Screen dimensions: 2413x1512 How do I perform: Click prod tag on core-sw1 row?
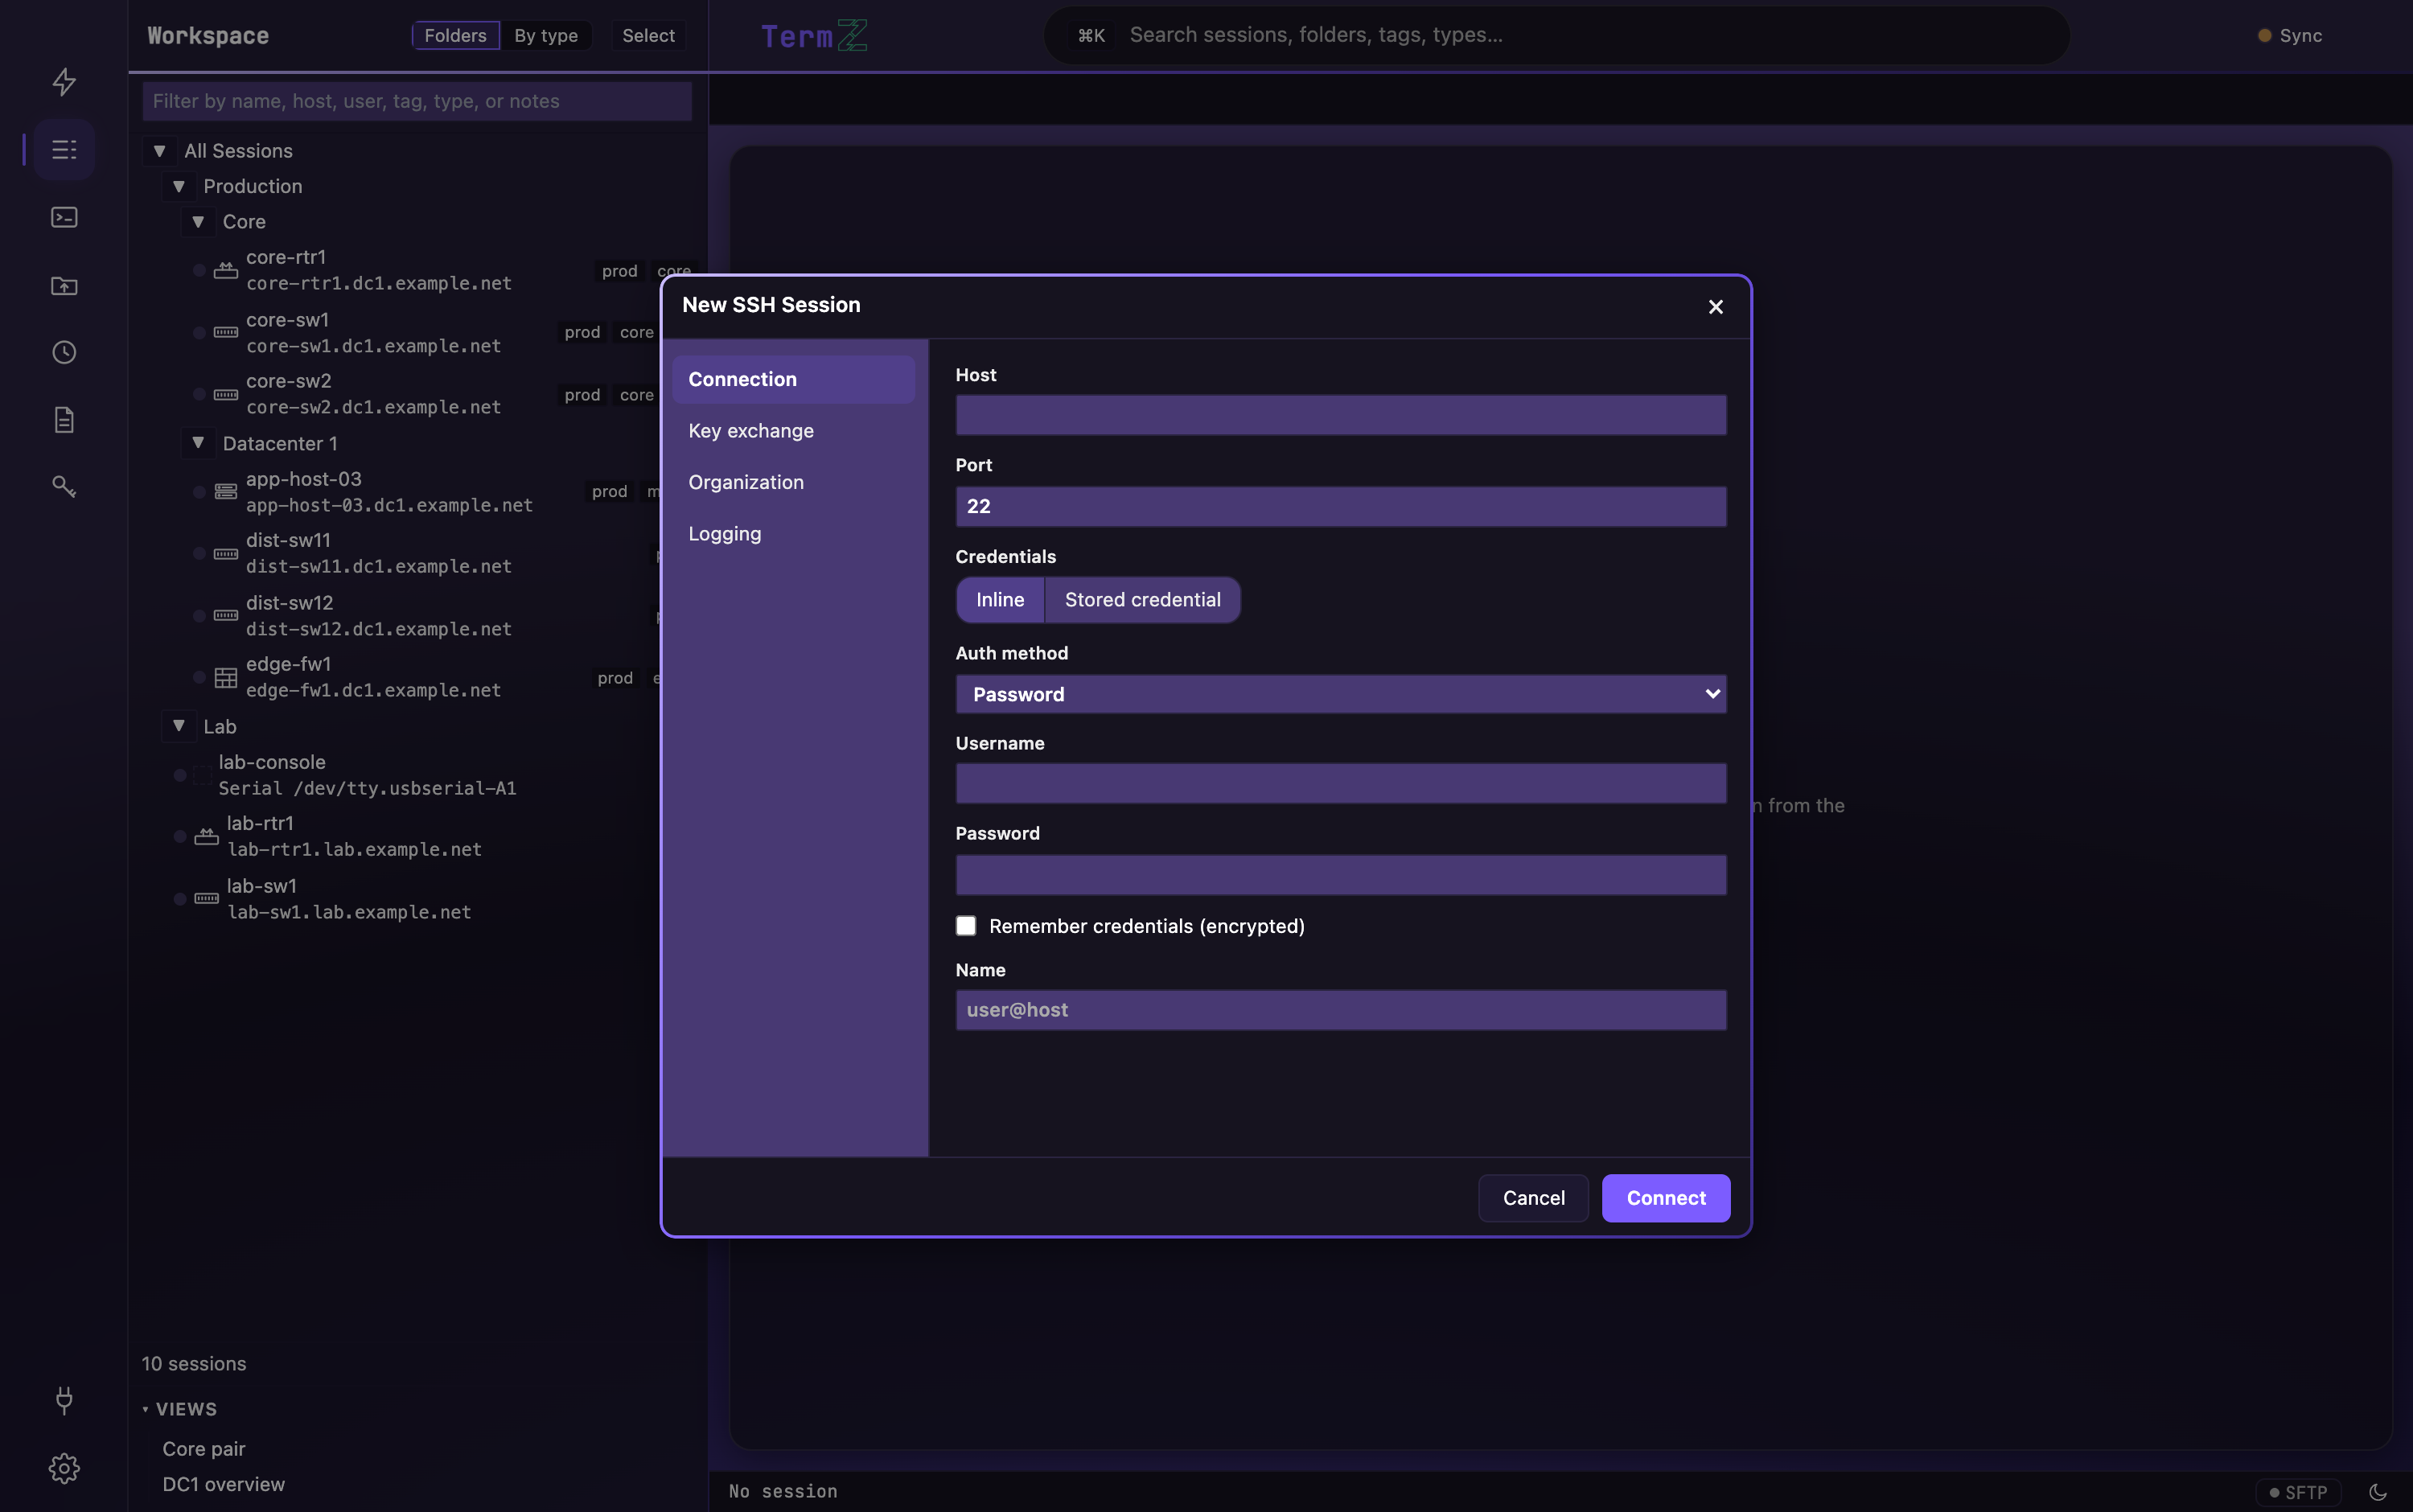(582, 332)
